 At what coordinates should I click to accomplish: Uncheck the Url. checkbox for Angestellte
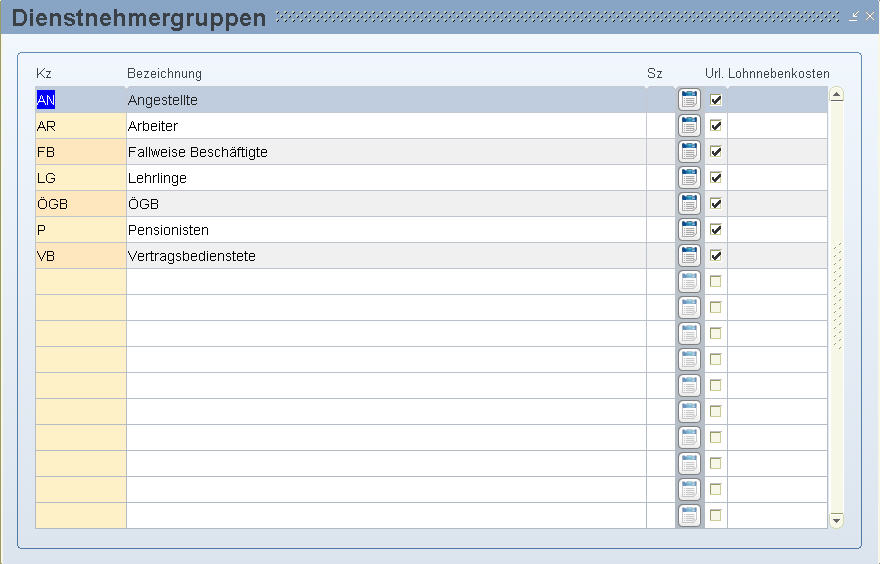click(x=716, y=100)
